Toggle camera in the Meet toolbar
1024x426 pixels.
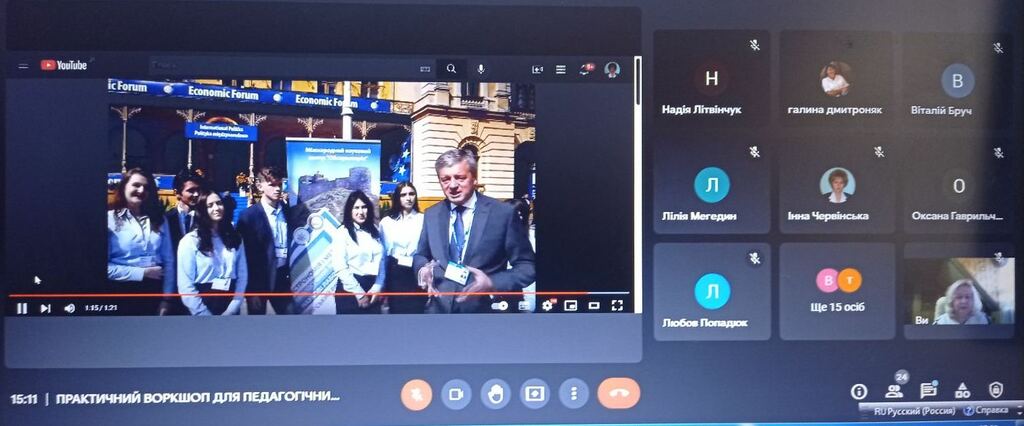tap(455, 394)
